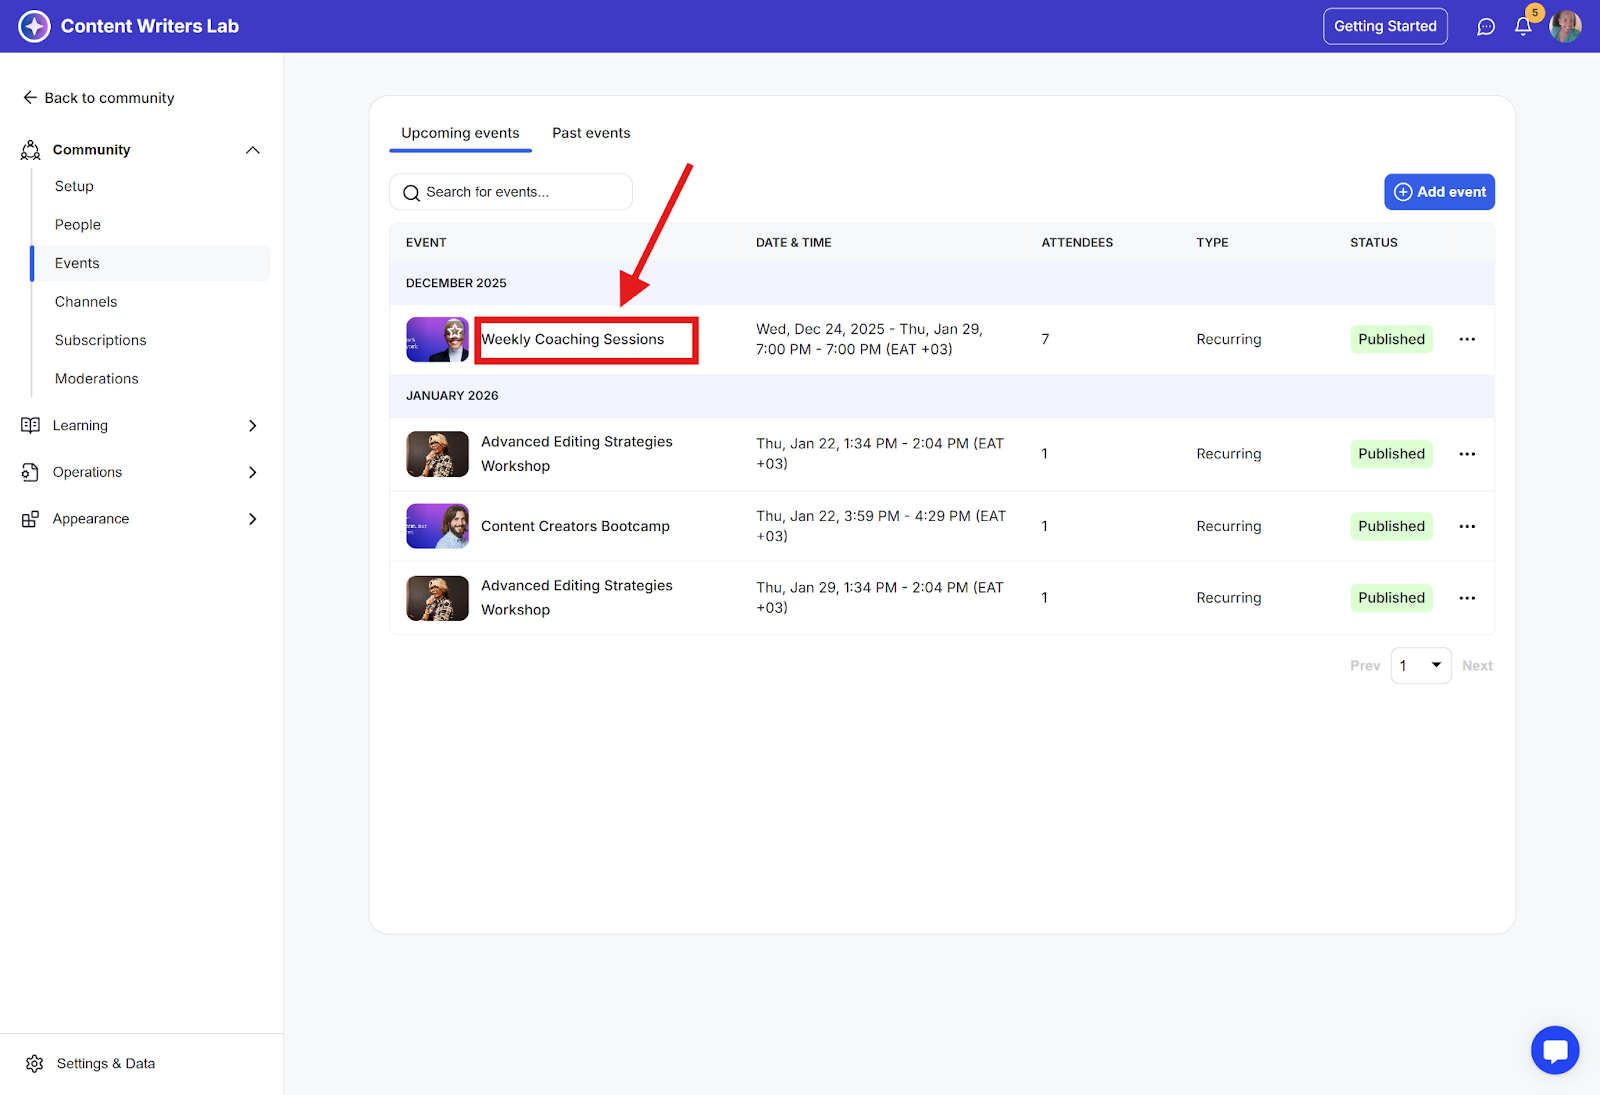Collapse the Community sidebar section
The image size is (1600, 1095).
click(x=252, y=150)
